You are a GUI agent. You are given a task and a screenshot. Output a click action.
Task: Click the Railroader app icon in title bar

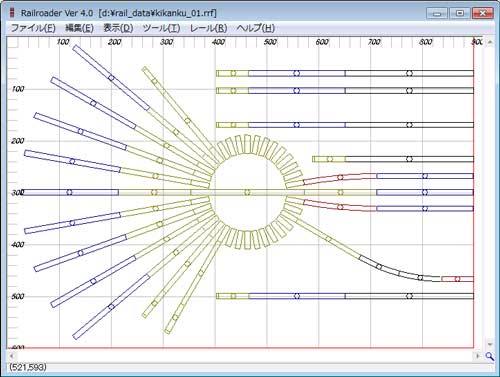click(12, 13)
